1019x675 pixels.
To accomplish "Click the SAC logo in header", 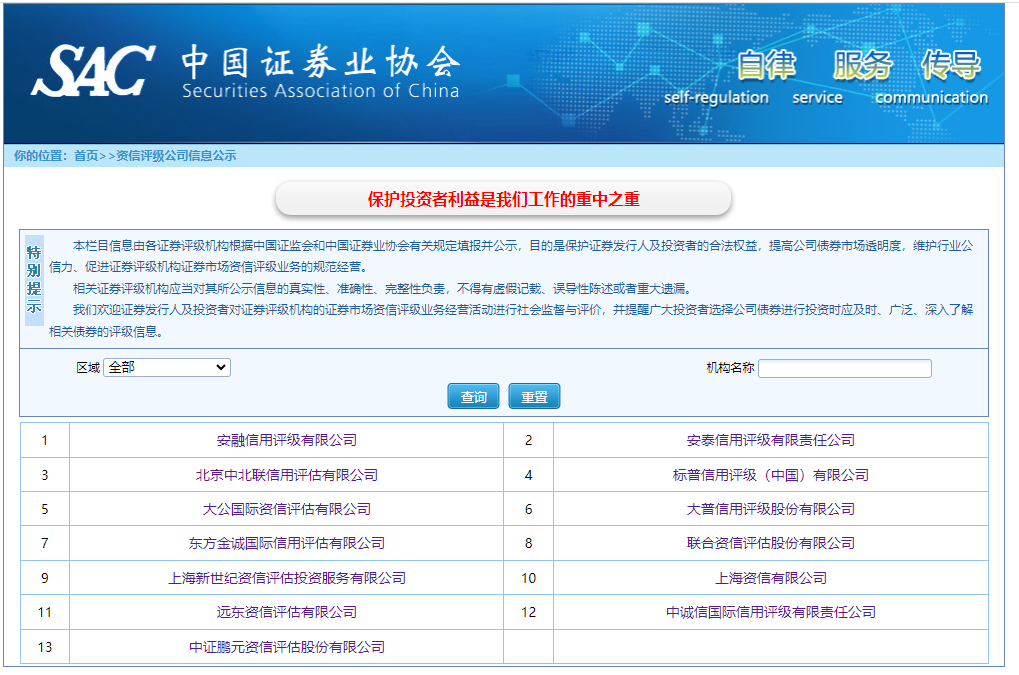I will coord(93,71).
